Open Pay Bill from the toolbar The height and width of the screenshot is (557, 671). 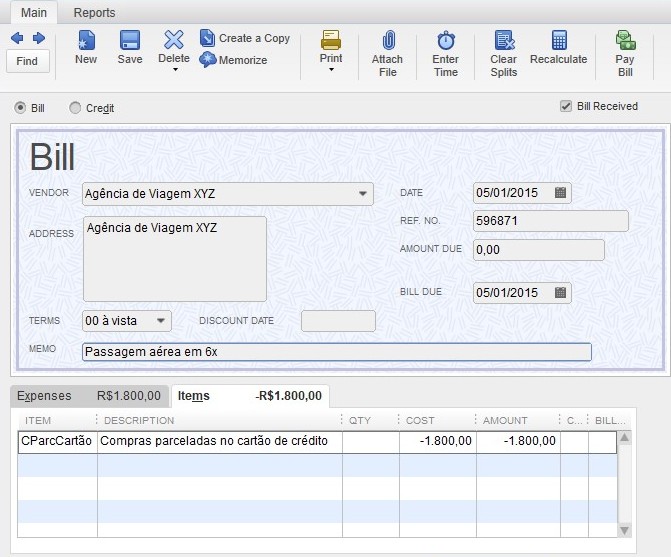coord(625,41)
